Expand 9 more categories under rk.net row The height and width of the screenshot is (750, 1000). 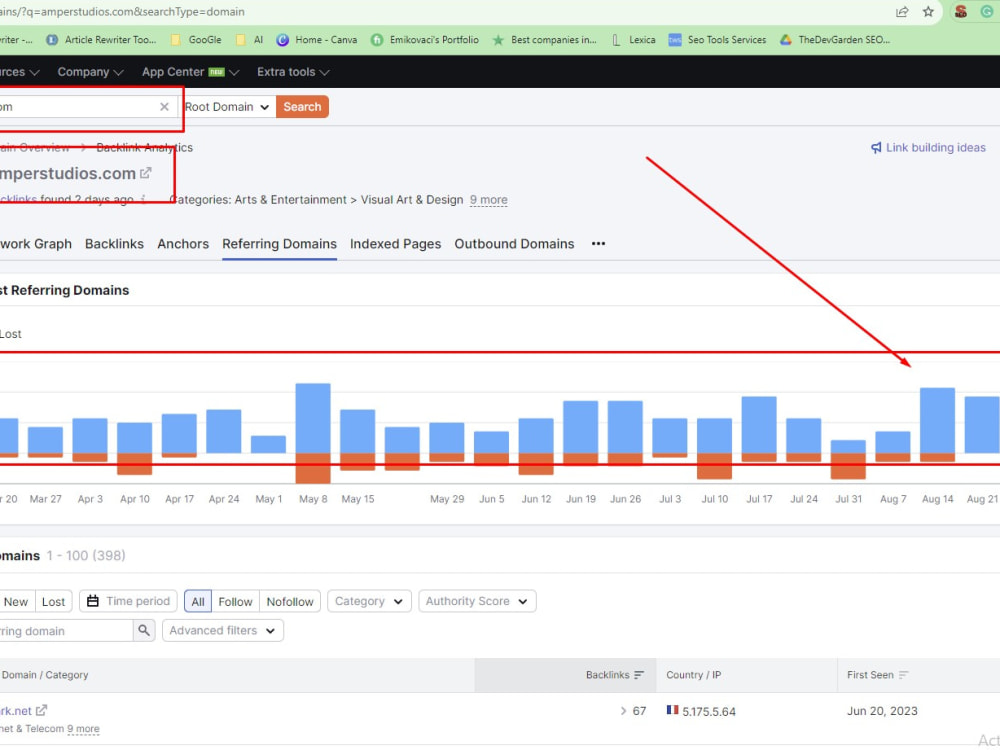[x=83, y=729]
